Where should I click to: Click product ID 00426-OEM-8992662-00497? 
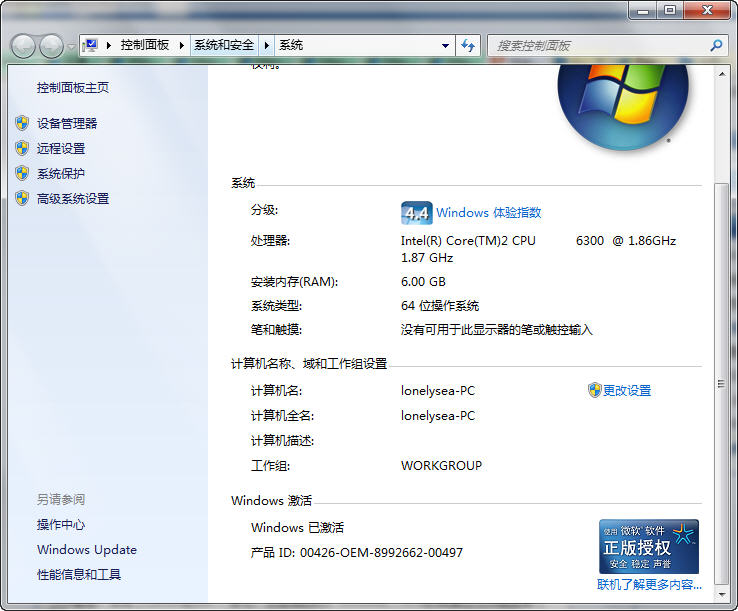click(382, 552)
